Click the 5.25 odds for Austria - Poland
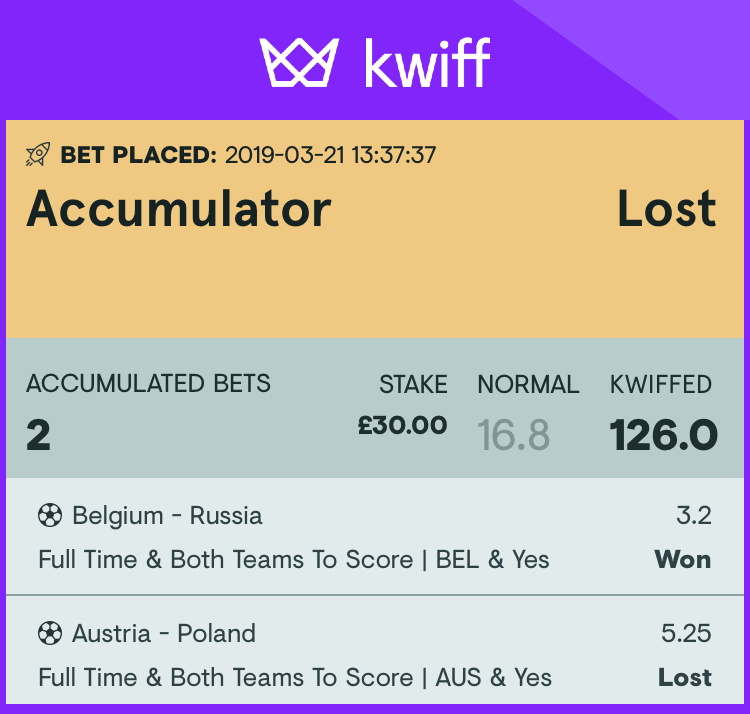The image size is (750, 714). [x=686, y=633]
